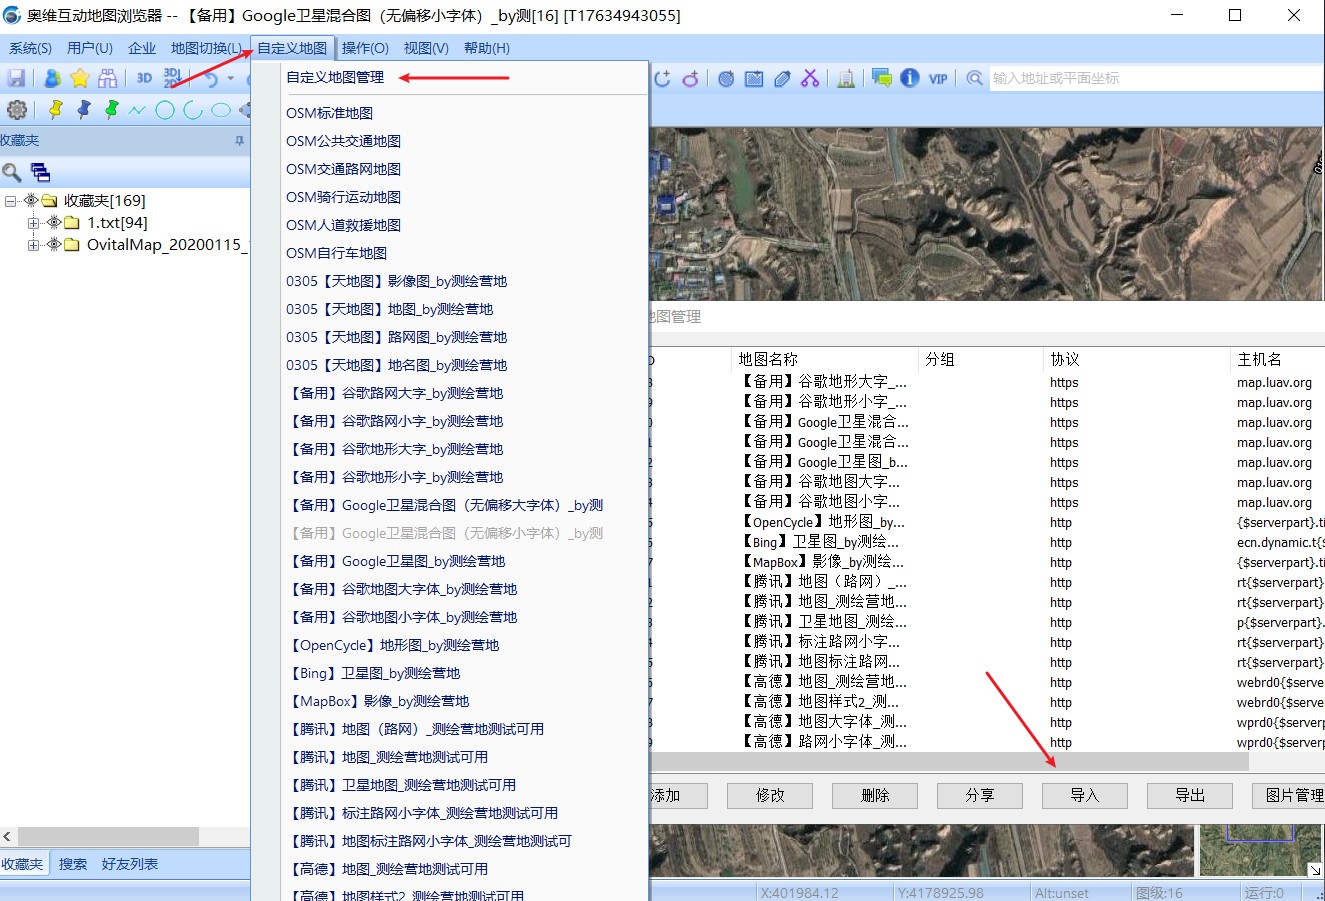The height and width of the screenshot is (901, 1325).
Task: Click the purple scissors cut icon
Action: (x=810, y=78)
